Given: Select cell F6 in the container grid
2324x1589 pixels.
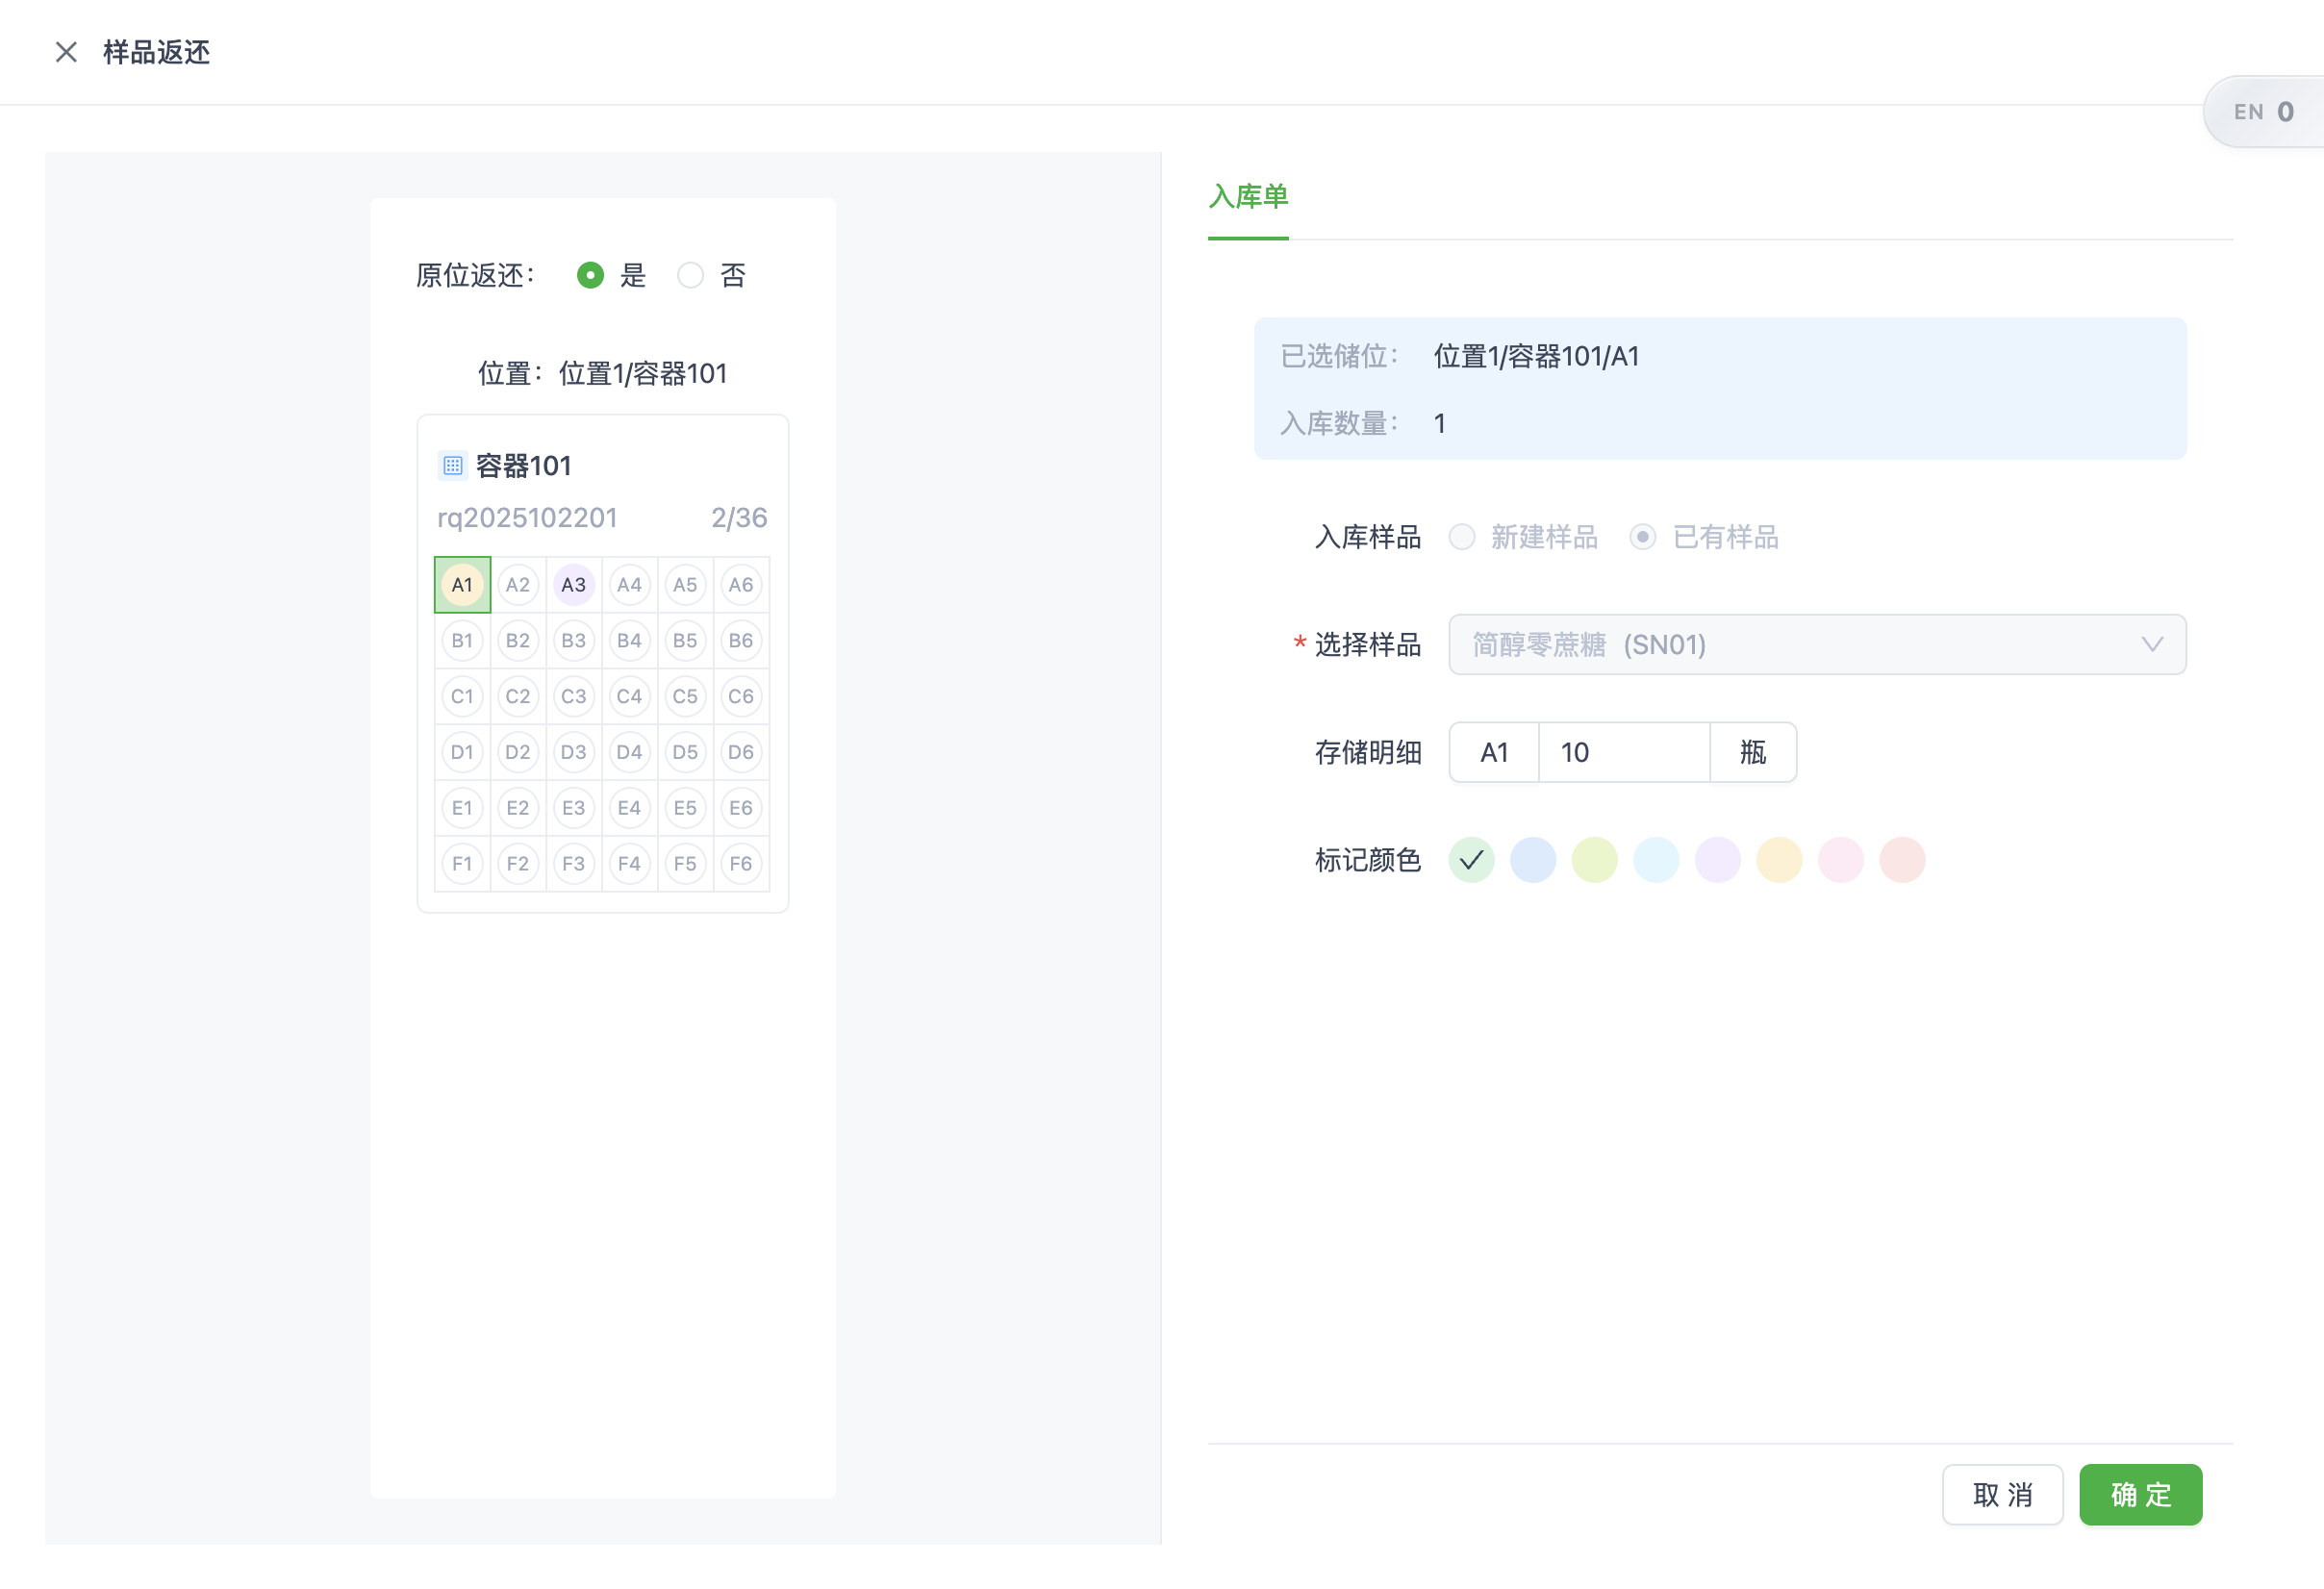Looking at the screenshot, I should pyautogui.click(x=741, y=863).
